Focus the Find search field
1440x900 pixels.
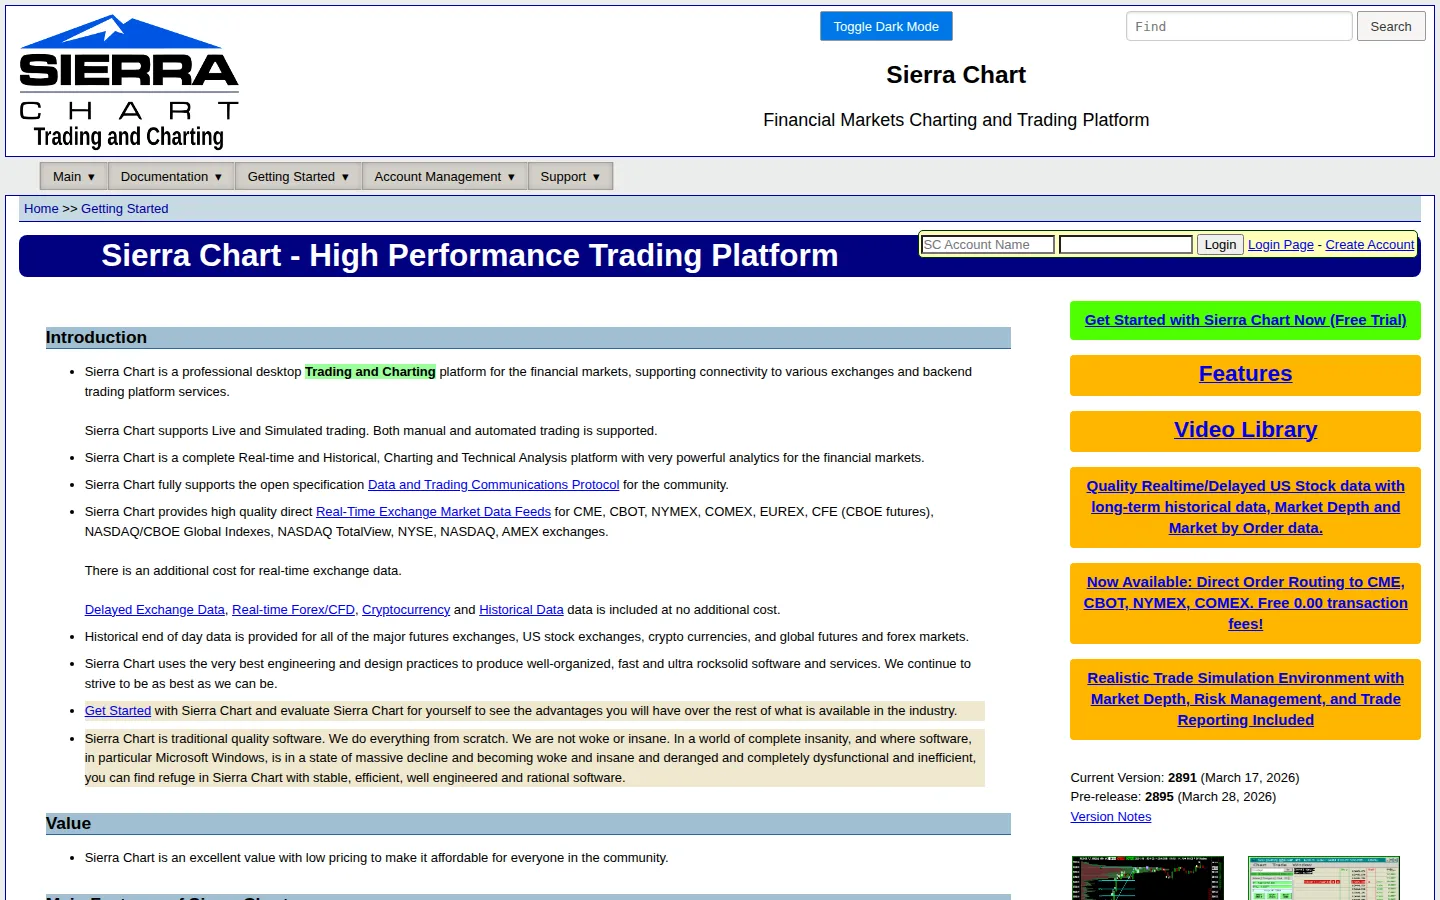pyautogui.click(x=1239, y=27)
